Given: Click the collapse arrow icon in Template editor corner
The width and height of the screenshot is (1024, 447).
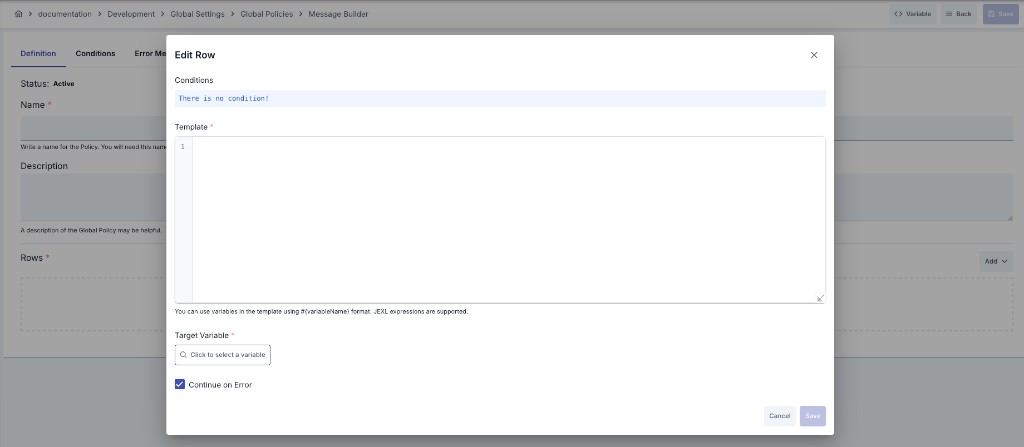Looking at the screenshot, I should pos(820,297).
